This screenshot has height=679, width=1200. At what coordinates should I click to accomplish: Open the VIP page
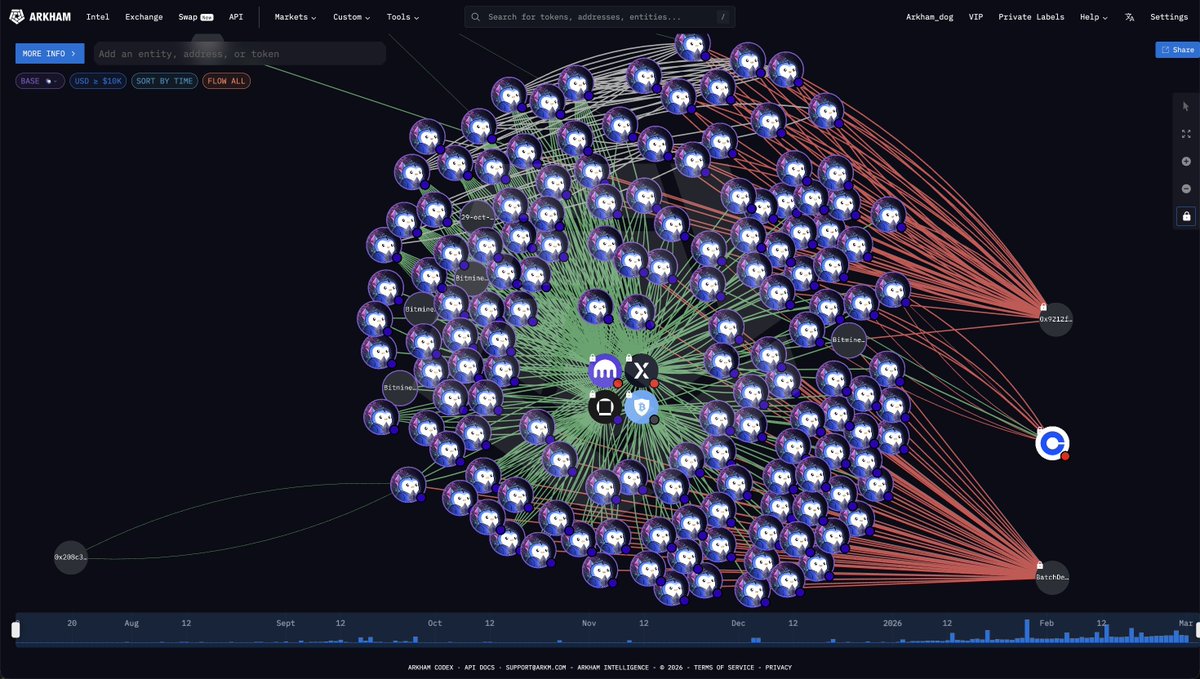pyautogui.click(x=976, y=17)
